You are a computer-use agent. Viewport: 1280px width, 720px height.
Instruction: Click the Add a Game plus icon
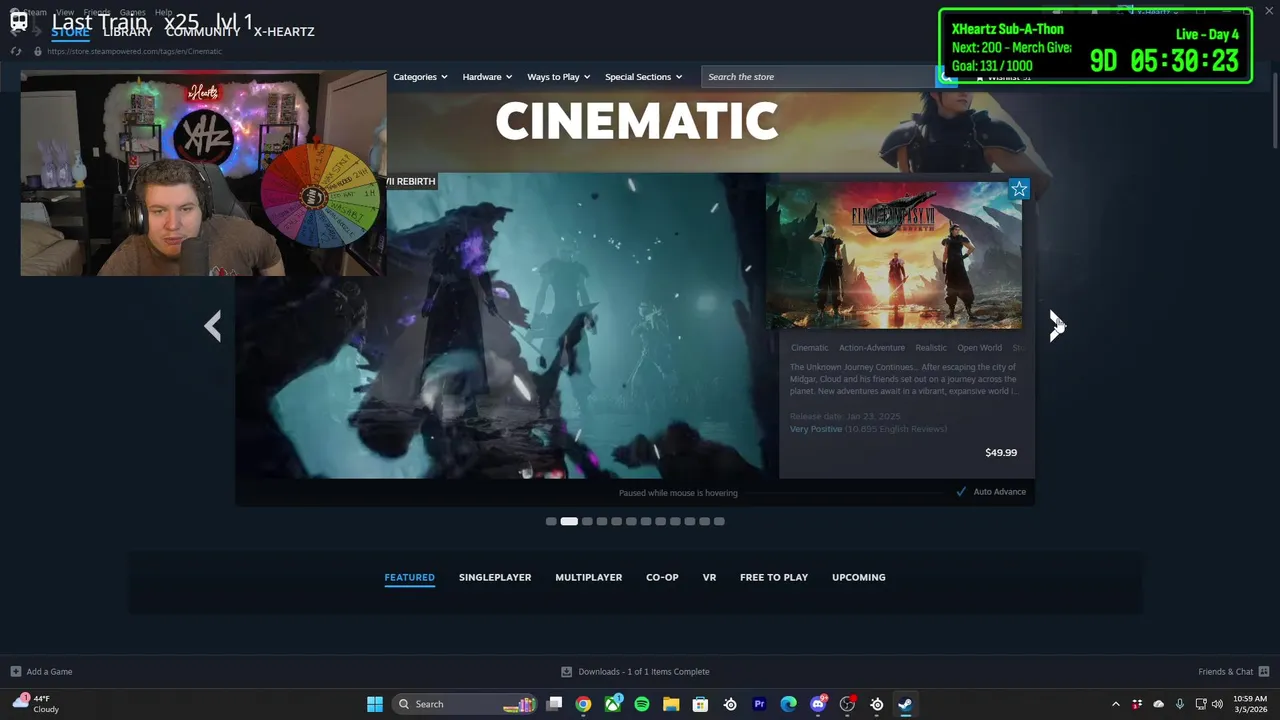coord(15,672)
